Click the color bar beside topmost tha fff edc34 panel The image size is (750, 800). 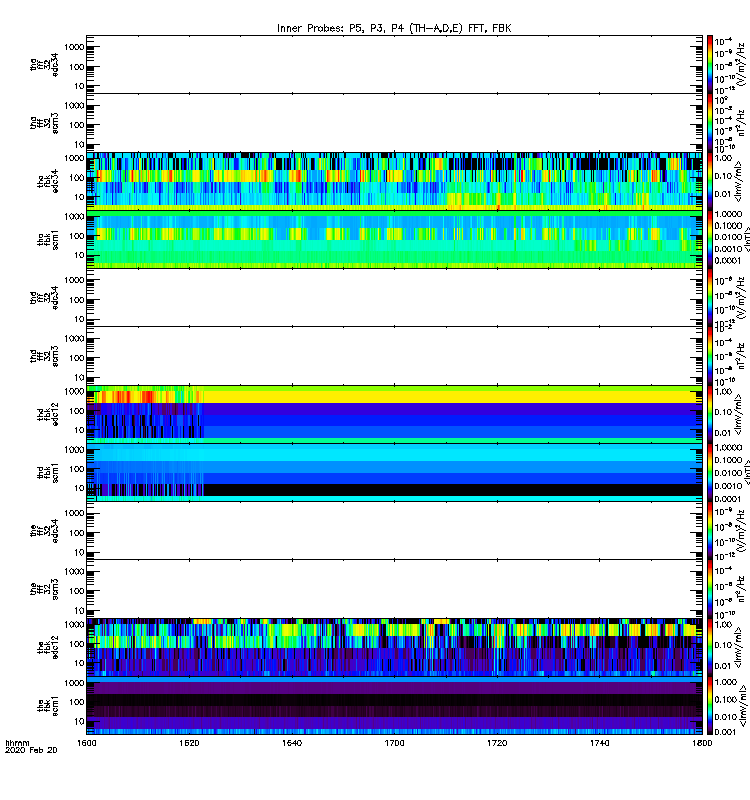[x=710, y=64]
